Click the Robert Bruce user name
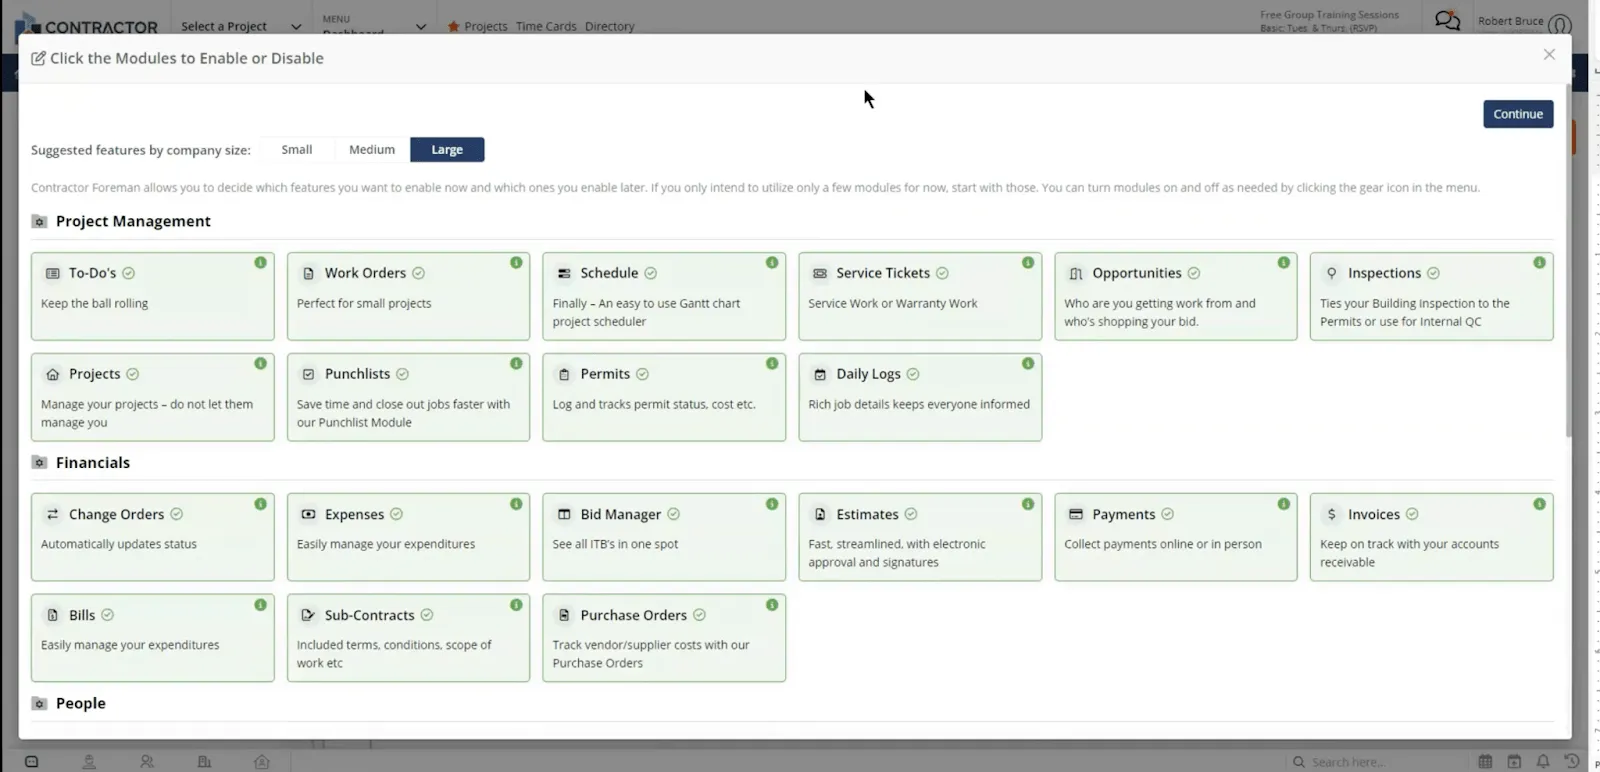Image resolution: width=1600 pixels, height=772 pixels. 1510,21
